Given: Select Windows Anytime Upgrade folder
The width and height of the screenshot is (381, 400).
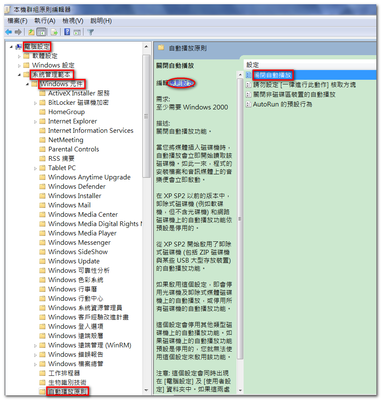Looking at the screenshot, I should [x=89, y=177].
